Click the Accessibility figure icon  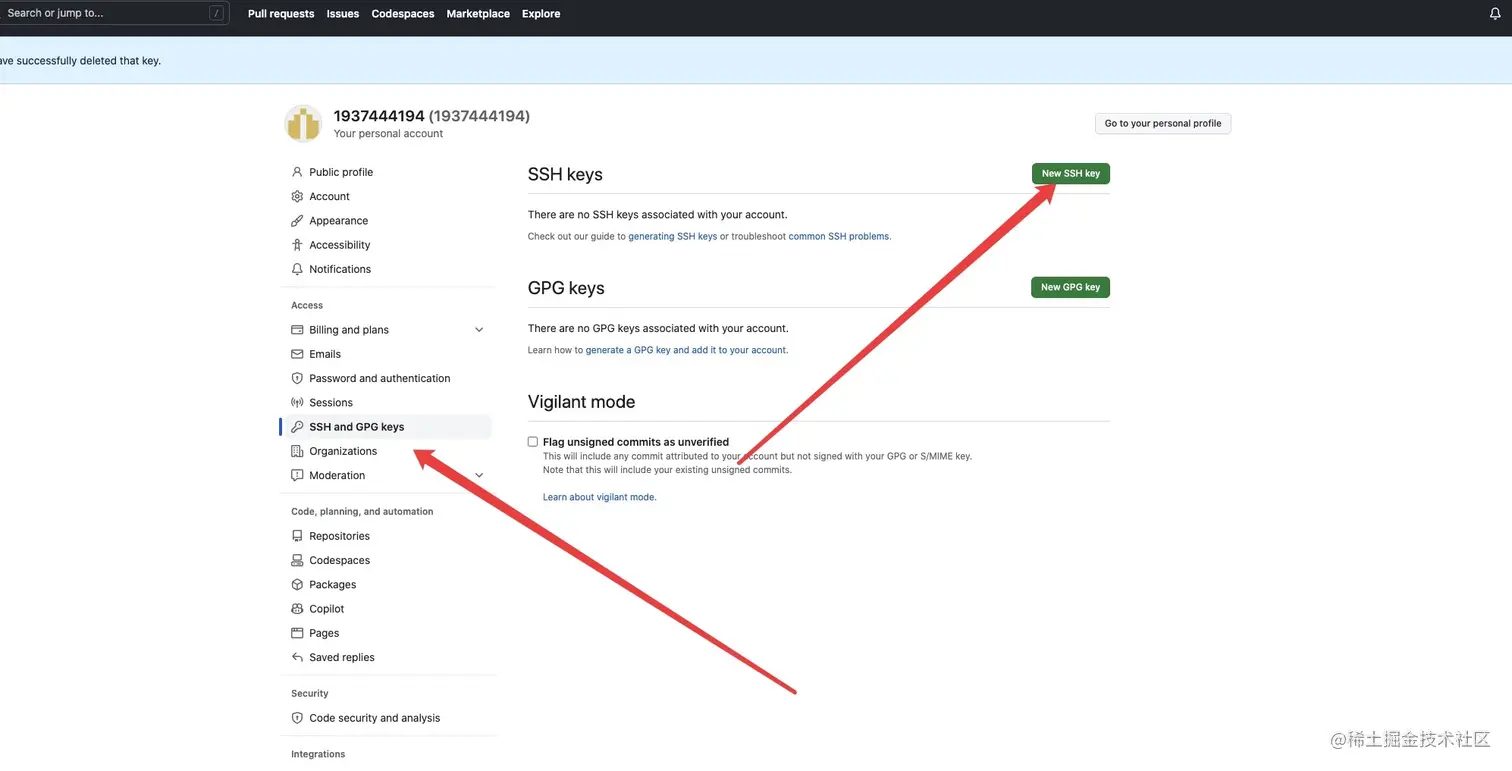(297, 245)
